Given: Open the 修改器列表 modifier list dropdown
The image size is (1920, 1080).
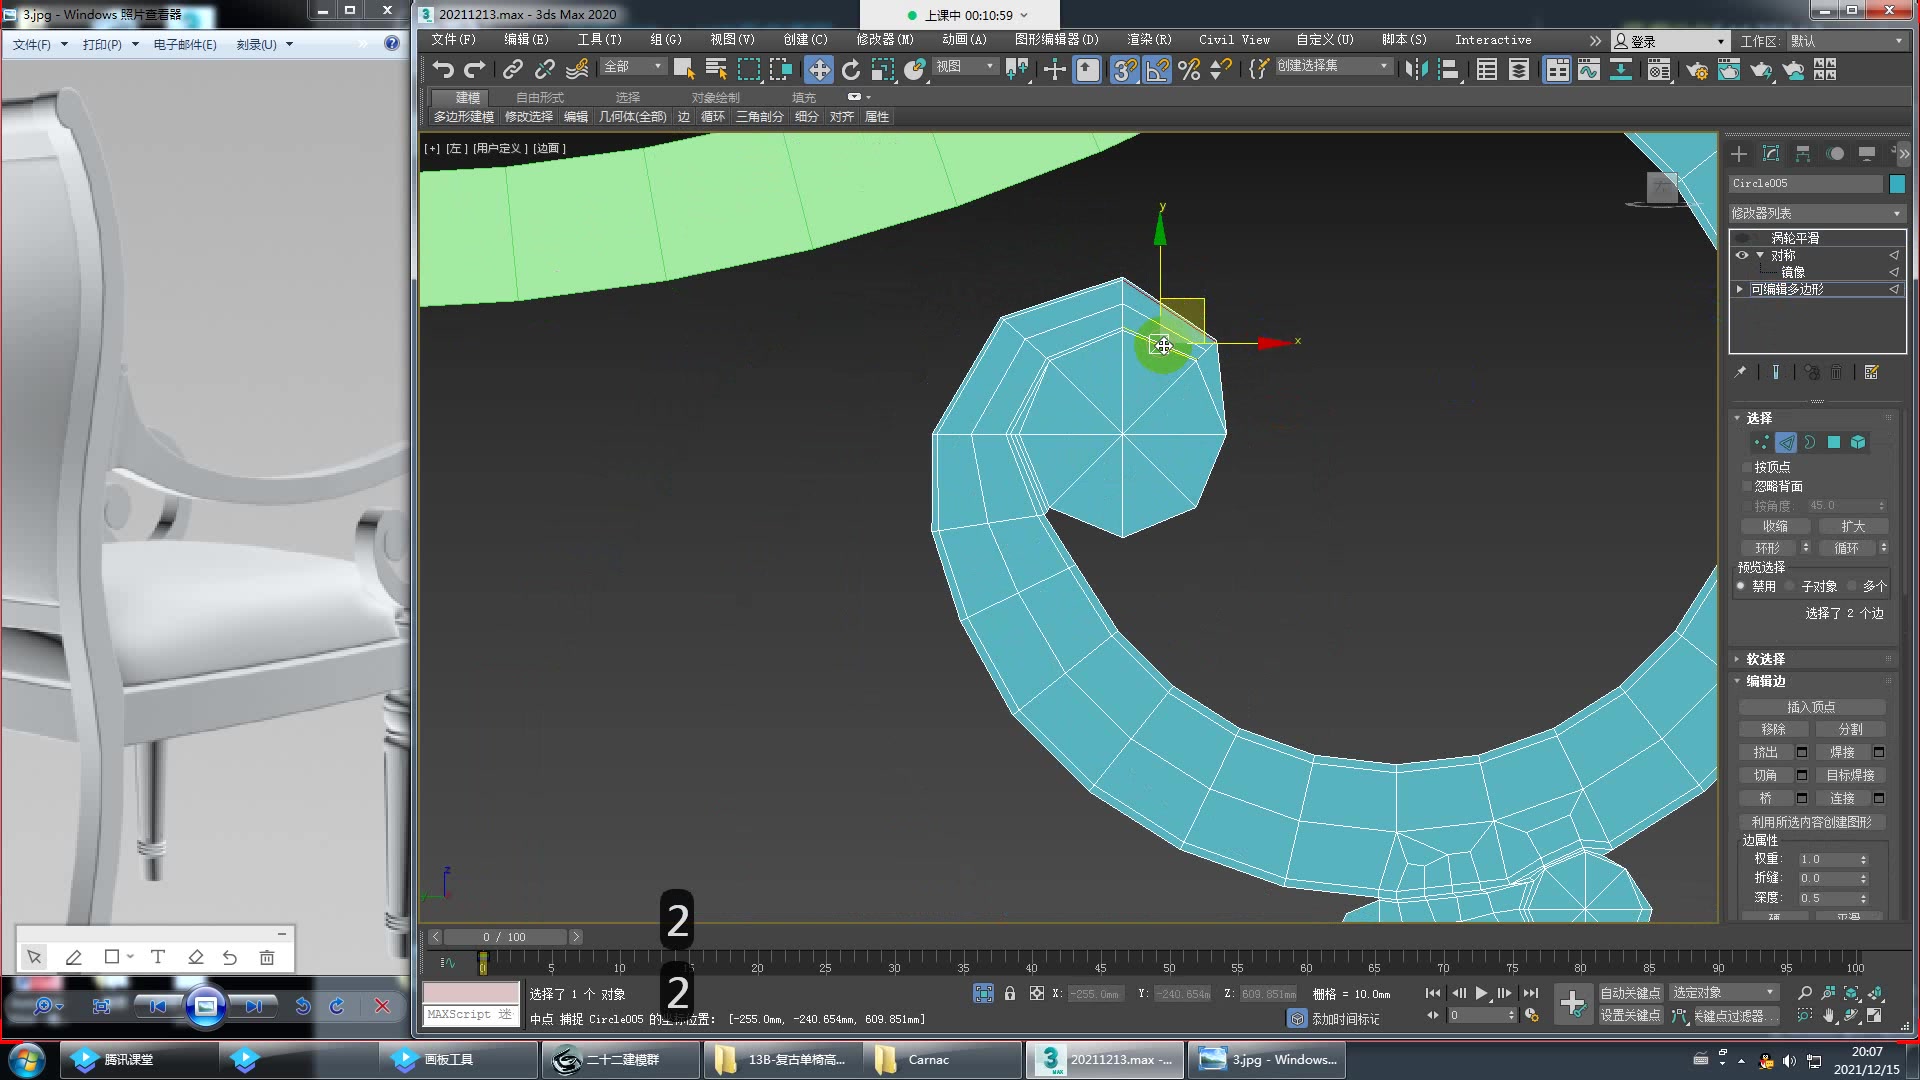Looking at the screenshot, I should 1816,213.
